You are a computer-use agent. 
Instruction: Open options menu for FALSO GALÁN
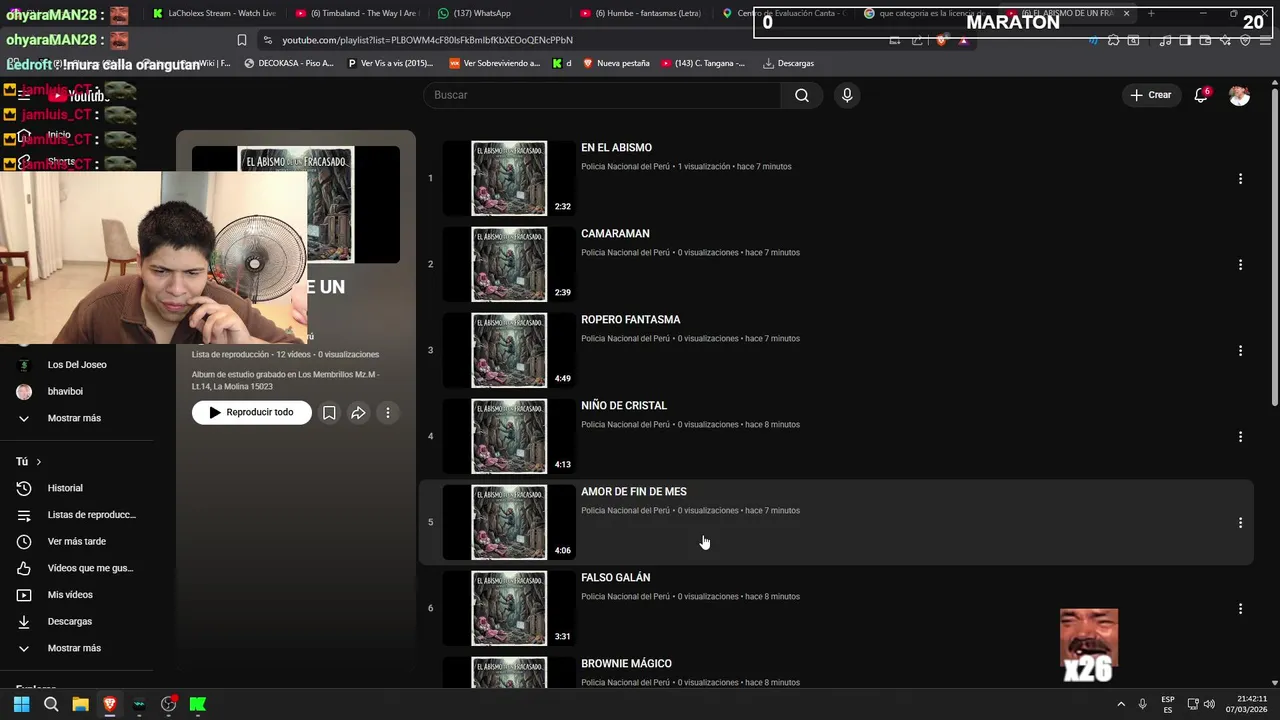(1240, 609)
